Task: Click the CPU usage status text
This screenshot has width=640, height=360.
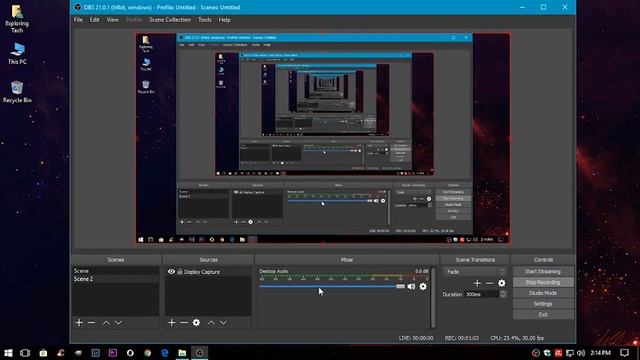Action: click(x=517, y=338)
